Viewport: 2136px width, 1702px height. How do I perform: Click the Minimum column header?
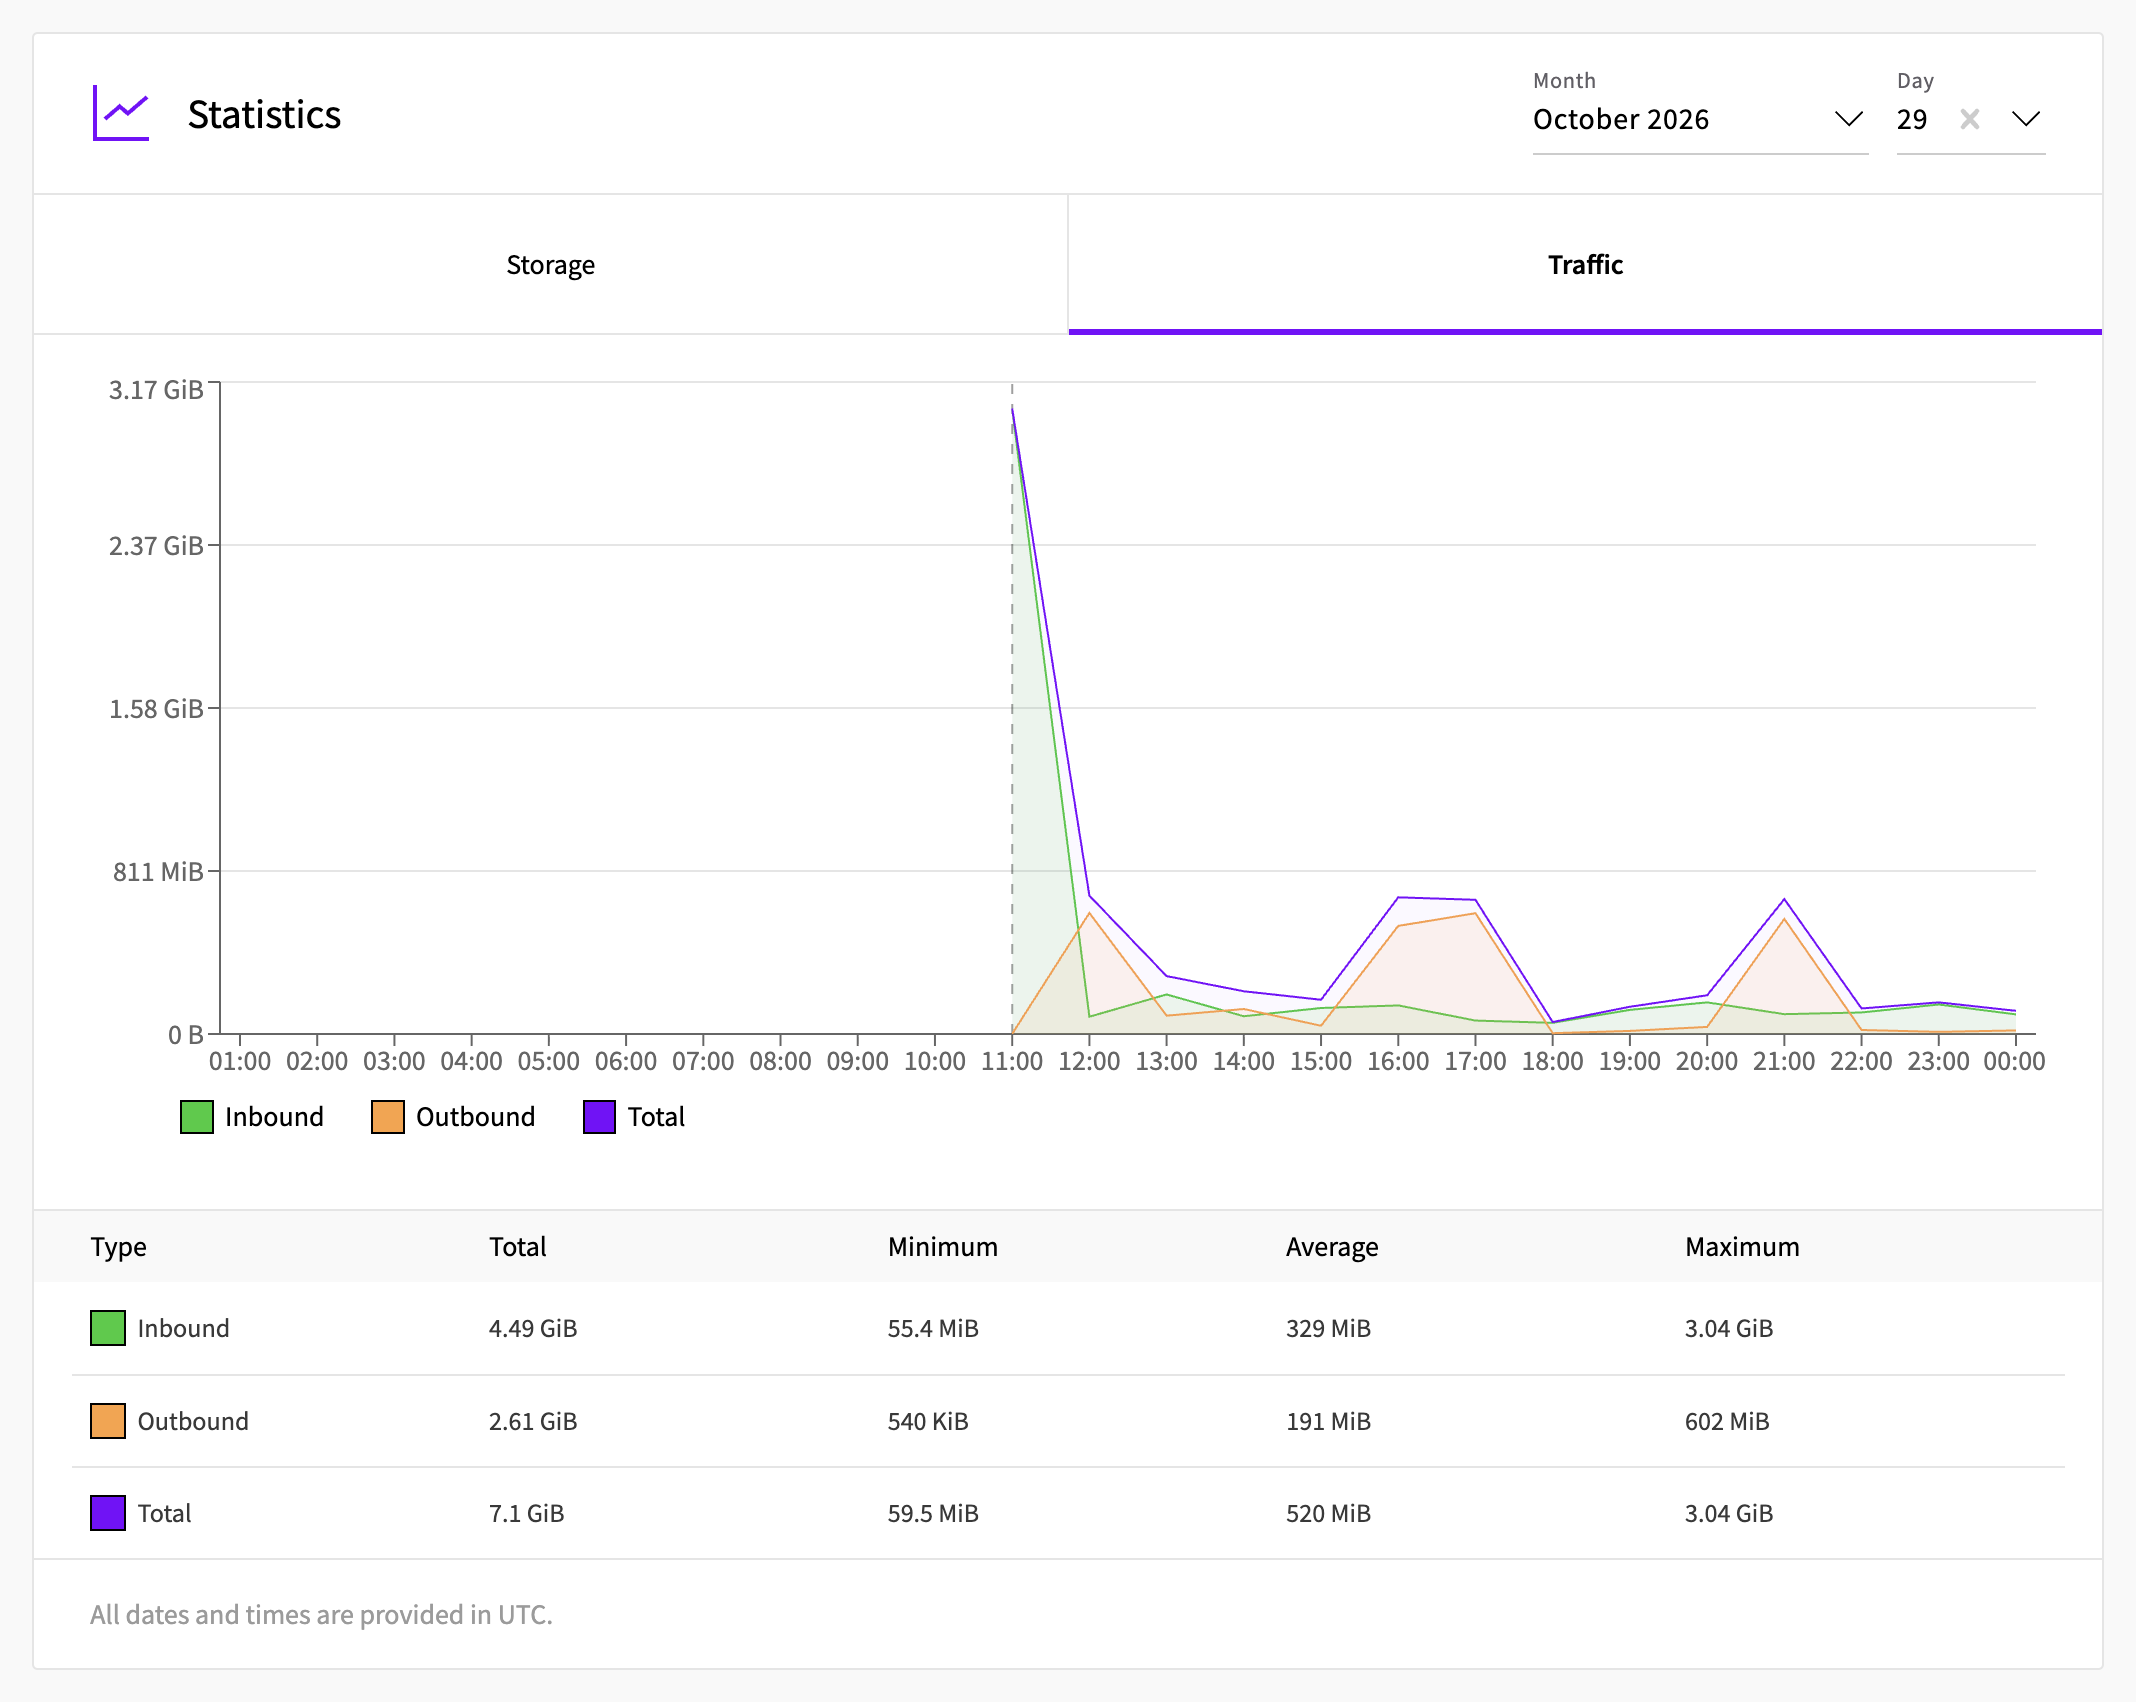(x=943, y=1247)
